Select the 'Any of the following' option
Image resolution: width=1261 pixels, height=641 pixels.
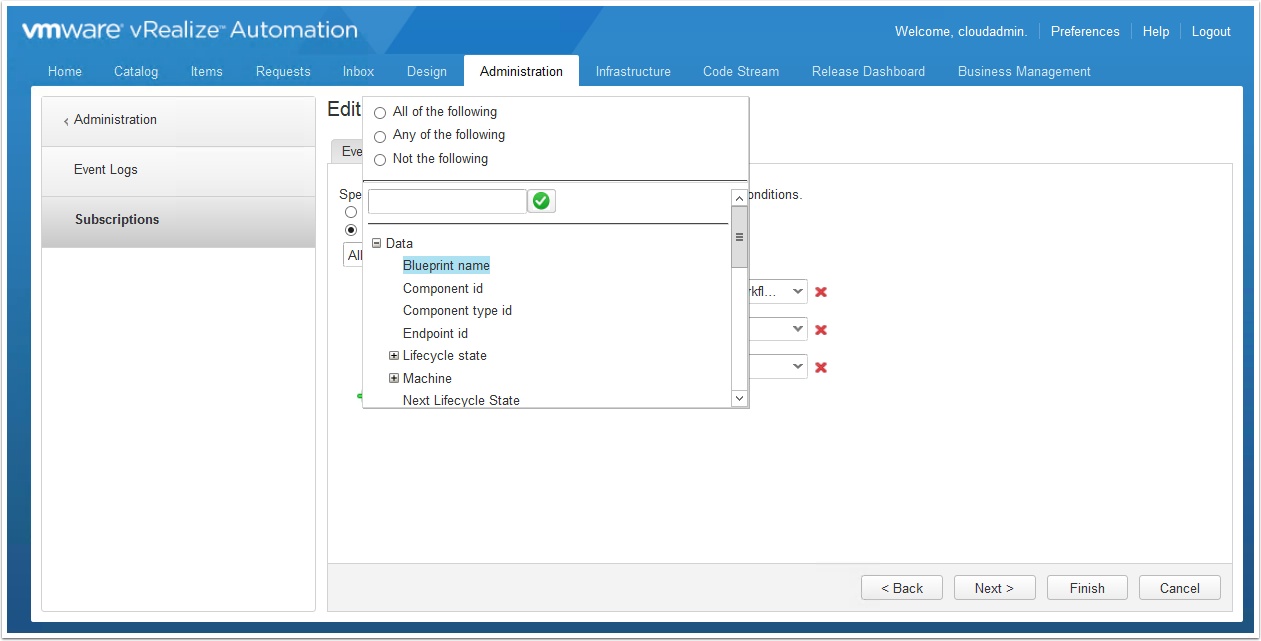pos(380,136)
